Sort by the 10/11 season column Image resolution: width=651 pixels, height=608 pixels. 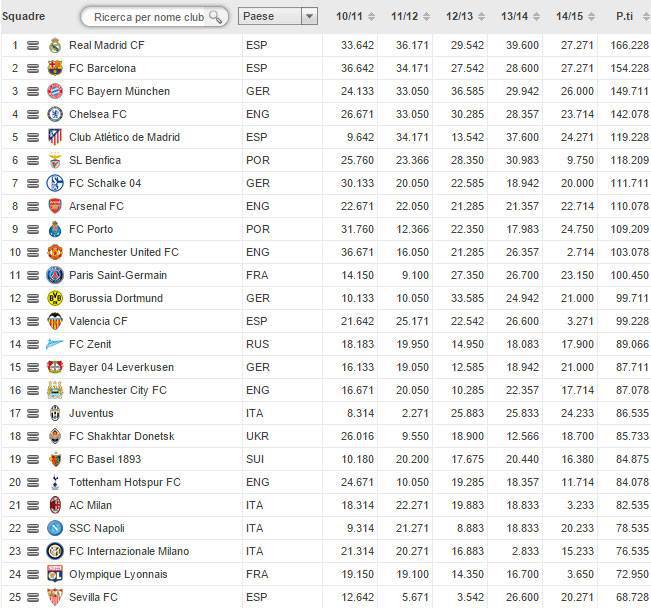click(355, 17)
